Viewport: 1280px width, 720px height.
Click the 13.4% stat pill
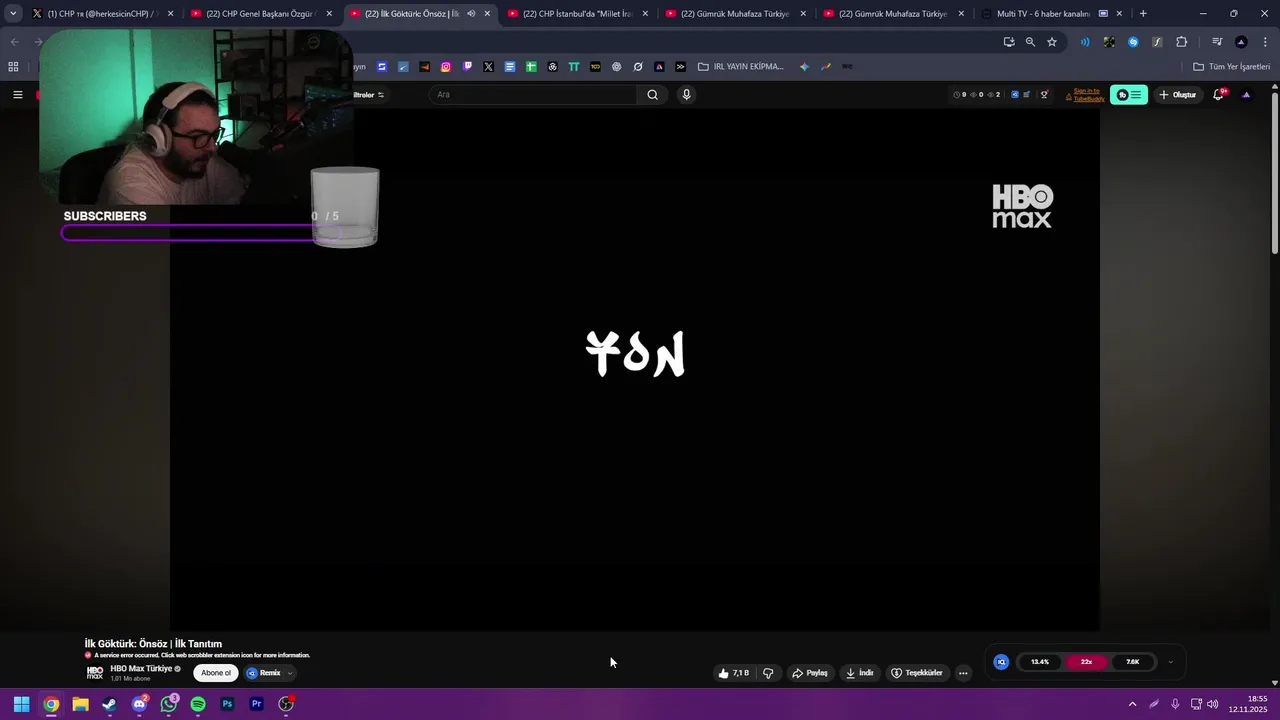coord(1040,662)
